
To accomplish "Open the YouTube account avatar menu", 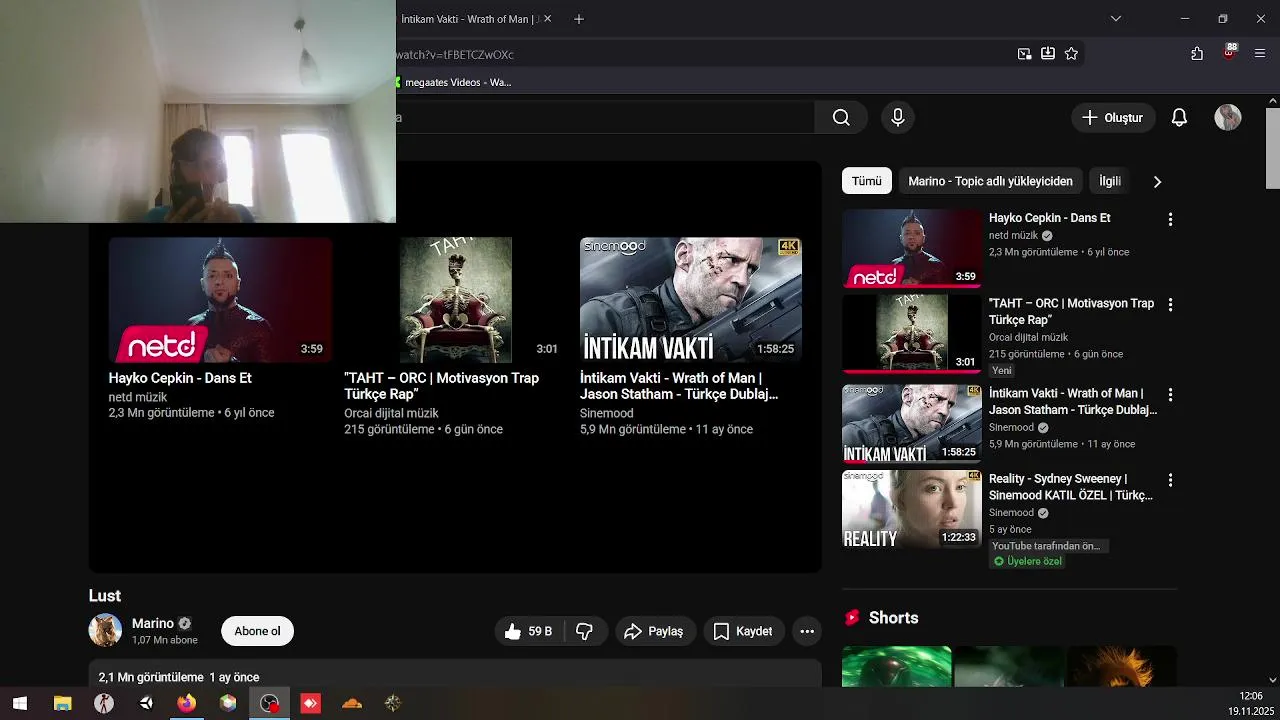I will tap(1228, 118).
